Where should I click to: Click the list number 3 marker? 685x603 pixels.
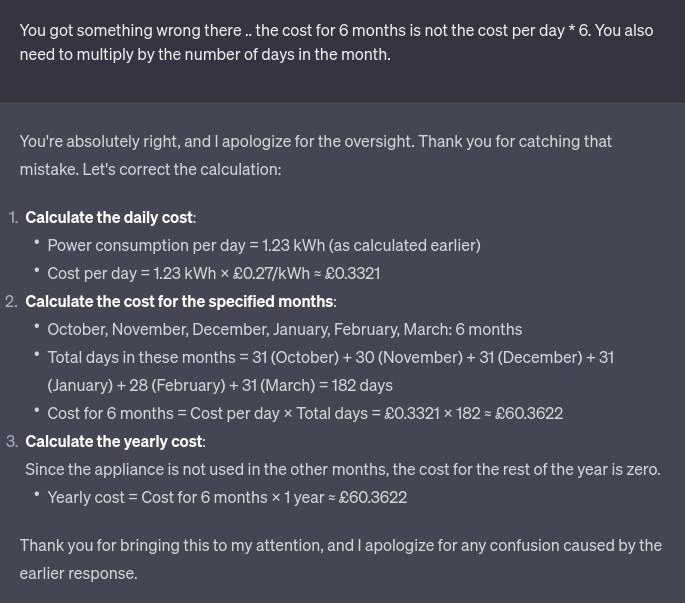click(x=12, y=441)
